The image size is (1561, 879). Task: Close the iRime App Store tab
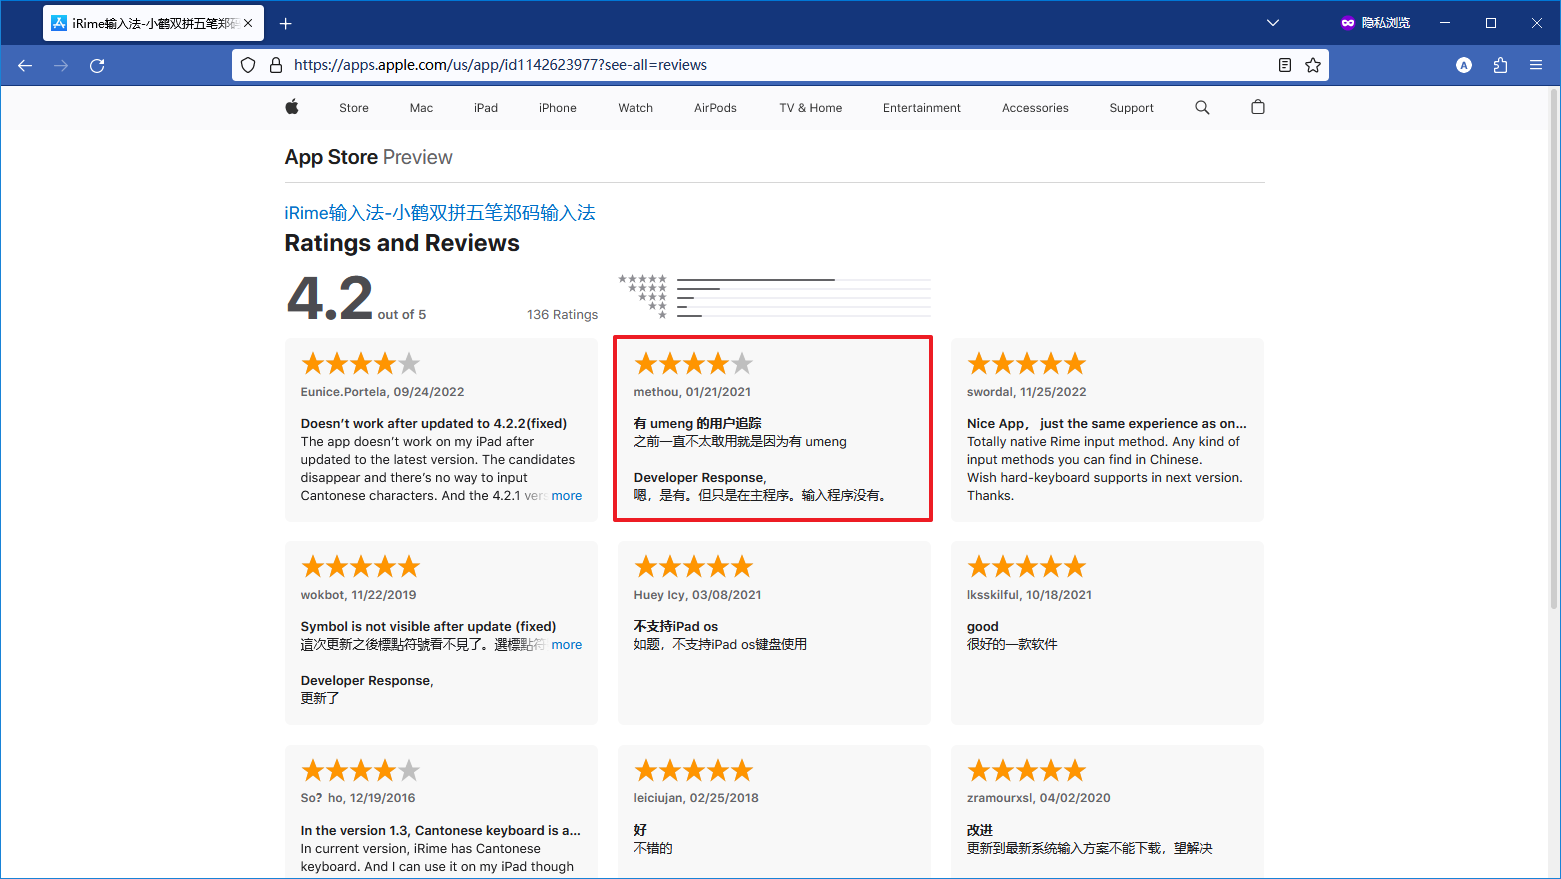pos(248,23)
